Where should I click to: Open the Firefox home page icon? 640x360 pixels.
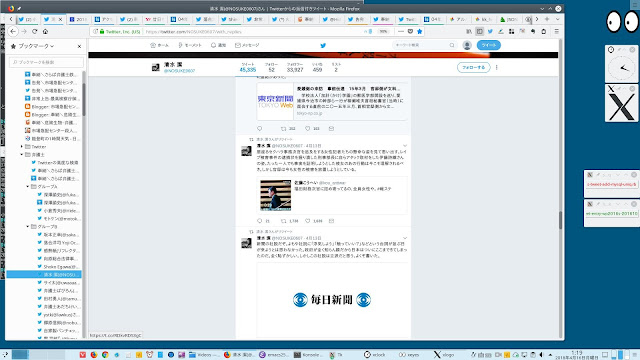[45, 31]
